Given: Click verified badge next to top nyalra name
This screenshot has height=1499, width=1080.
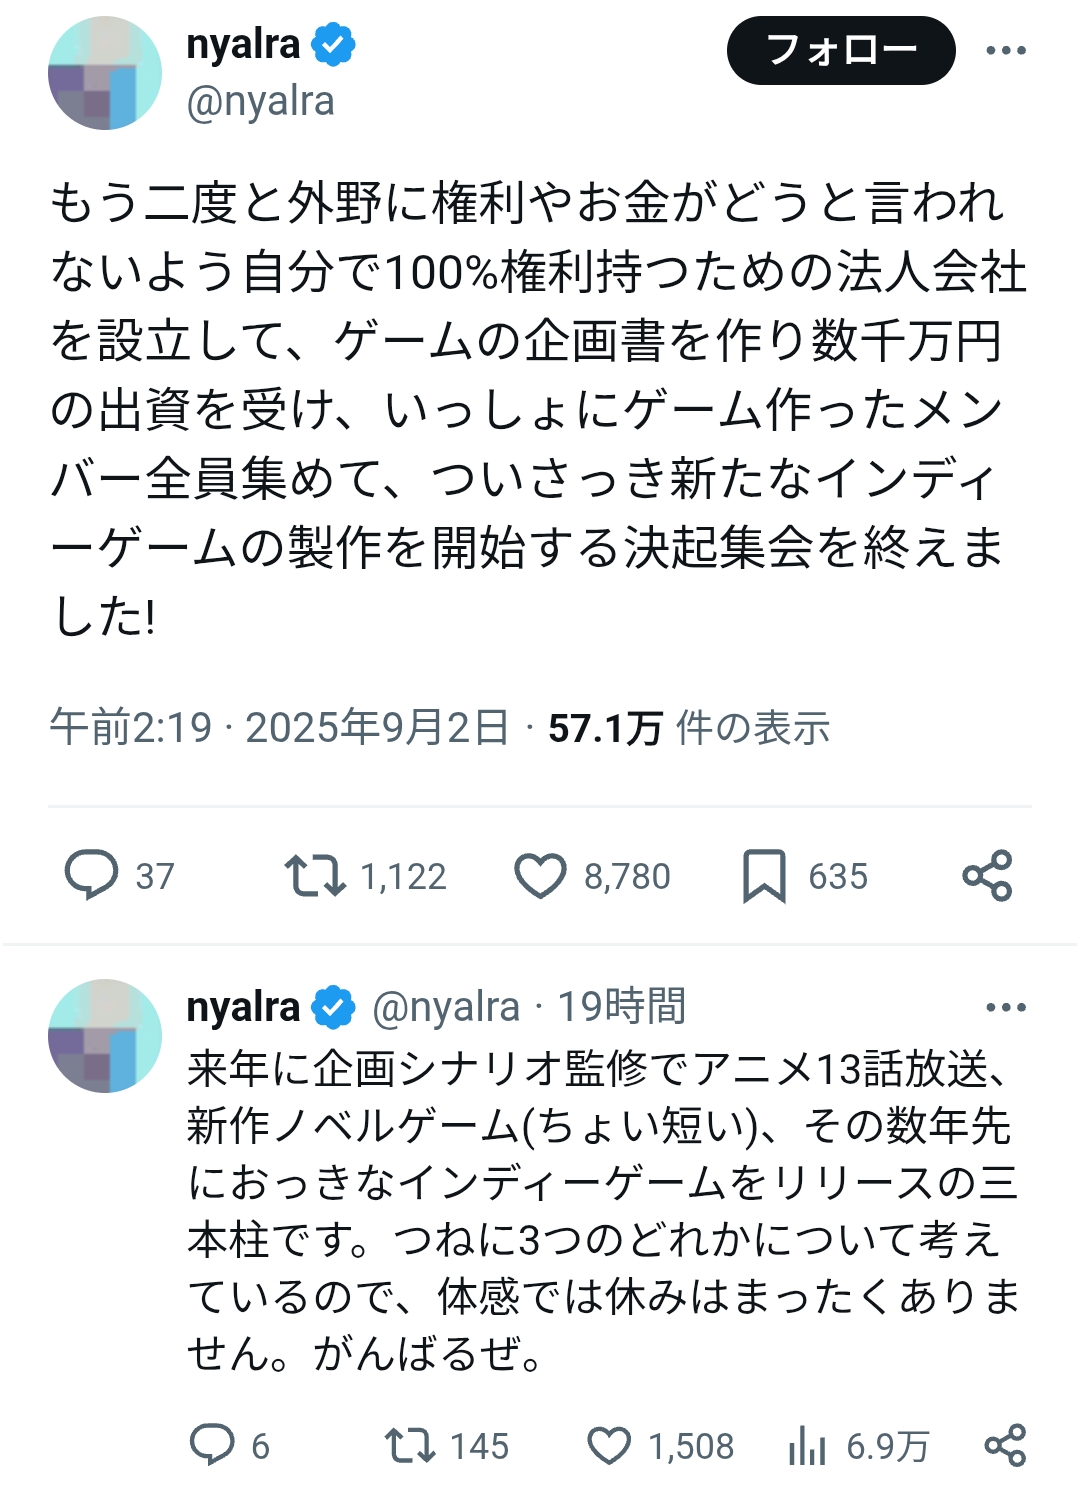Looking at the screenshot, I should point(333,45).
